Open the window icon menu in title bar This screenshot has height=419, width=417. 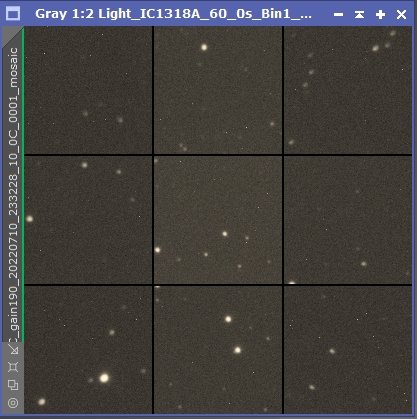coord(14,14)
